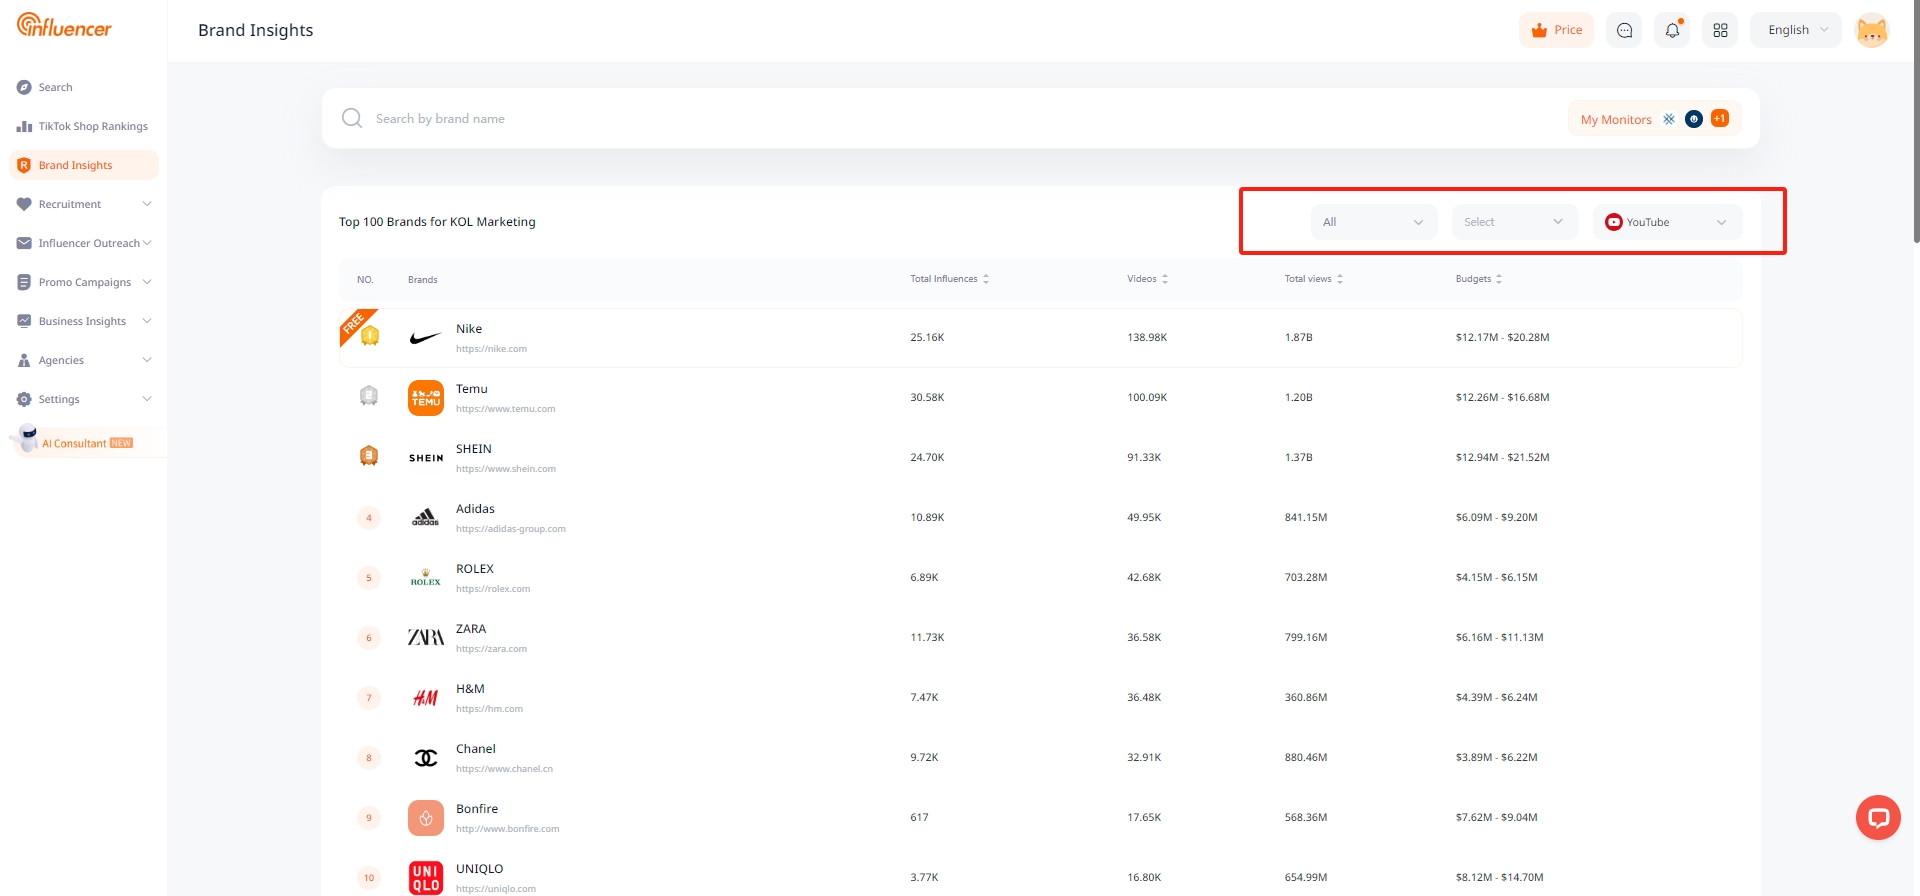This screenshot has height=896, width=1920.
Task: Open the cat avatar profile menu
Action: pos(1871,31)
